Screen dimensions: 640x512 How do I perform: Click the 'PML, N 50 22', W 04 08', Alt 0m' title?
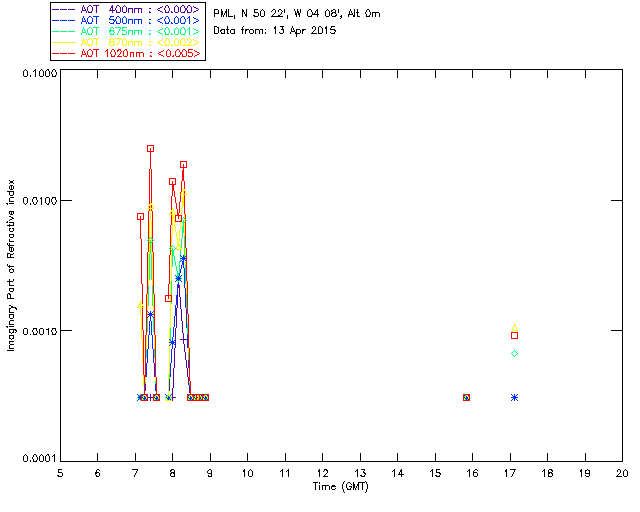pyautogui.click(x=297, y=13)
